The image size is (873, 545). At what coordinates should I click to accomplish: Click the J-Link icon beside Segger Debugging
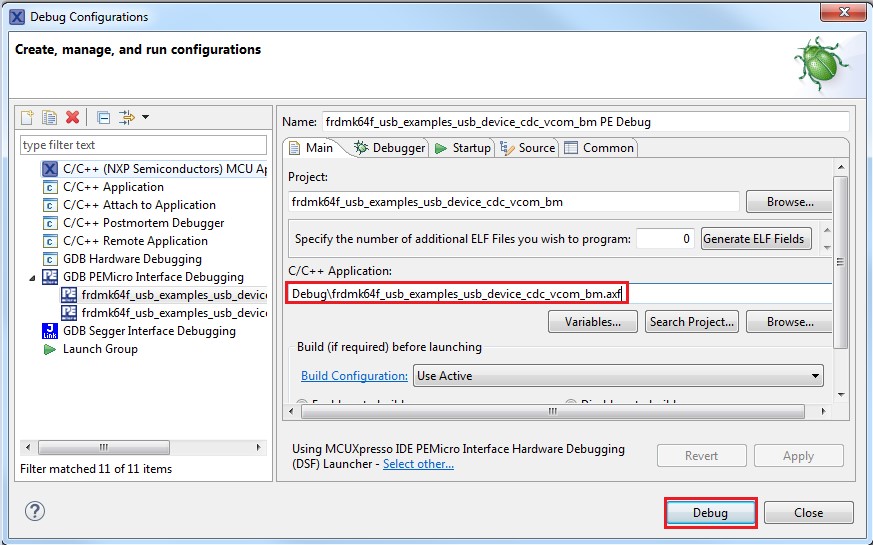point(50,331)
